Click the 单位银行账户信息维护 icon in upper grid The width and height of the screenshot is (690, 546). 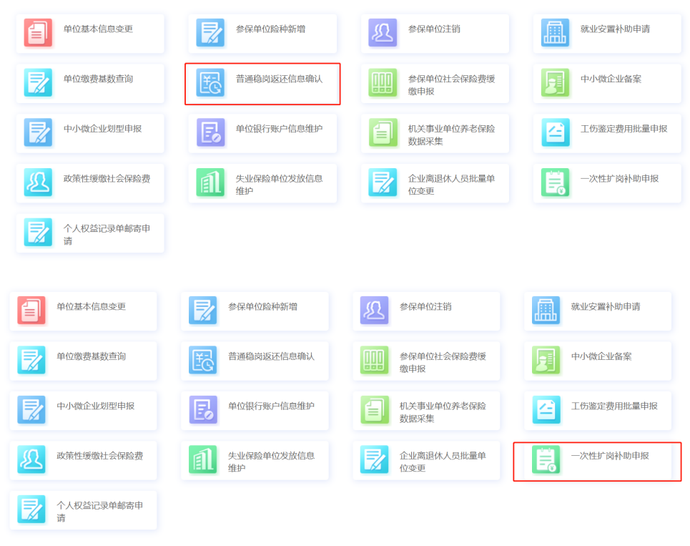[210, 132]
